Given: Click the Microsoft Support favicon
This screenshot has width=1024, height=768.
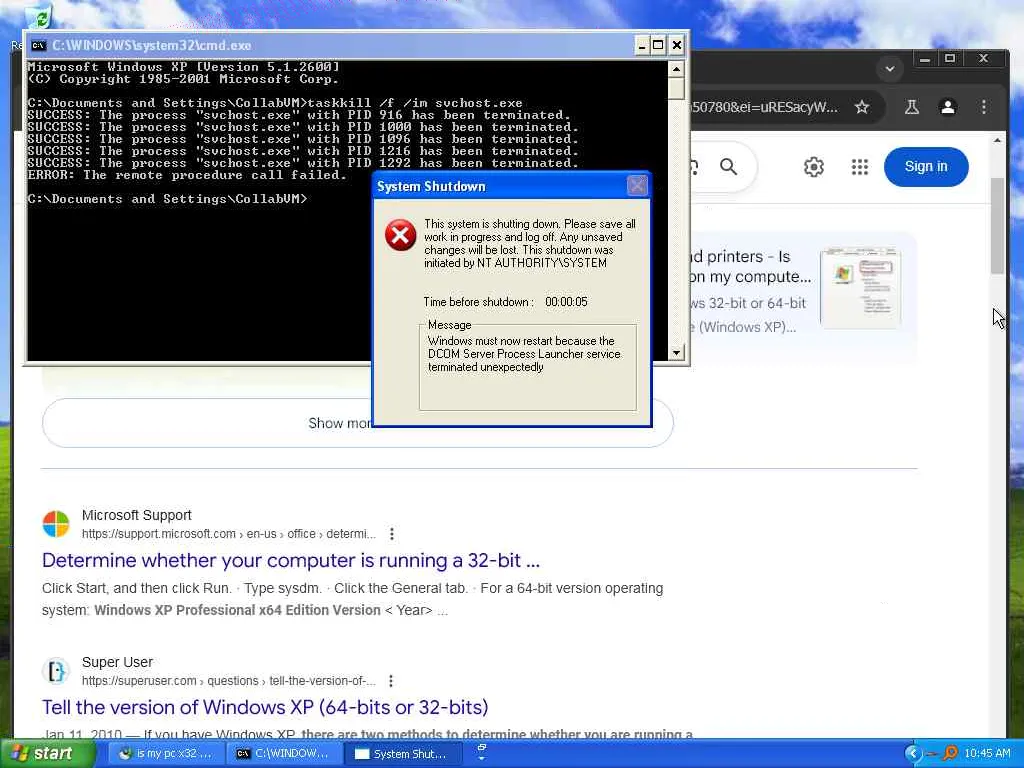Looking at the screenshot, I should pos(56,524).
